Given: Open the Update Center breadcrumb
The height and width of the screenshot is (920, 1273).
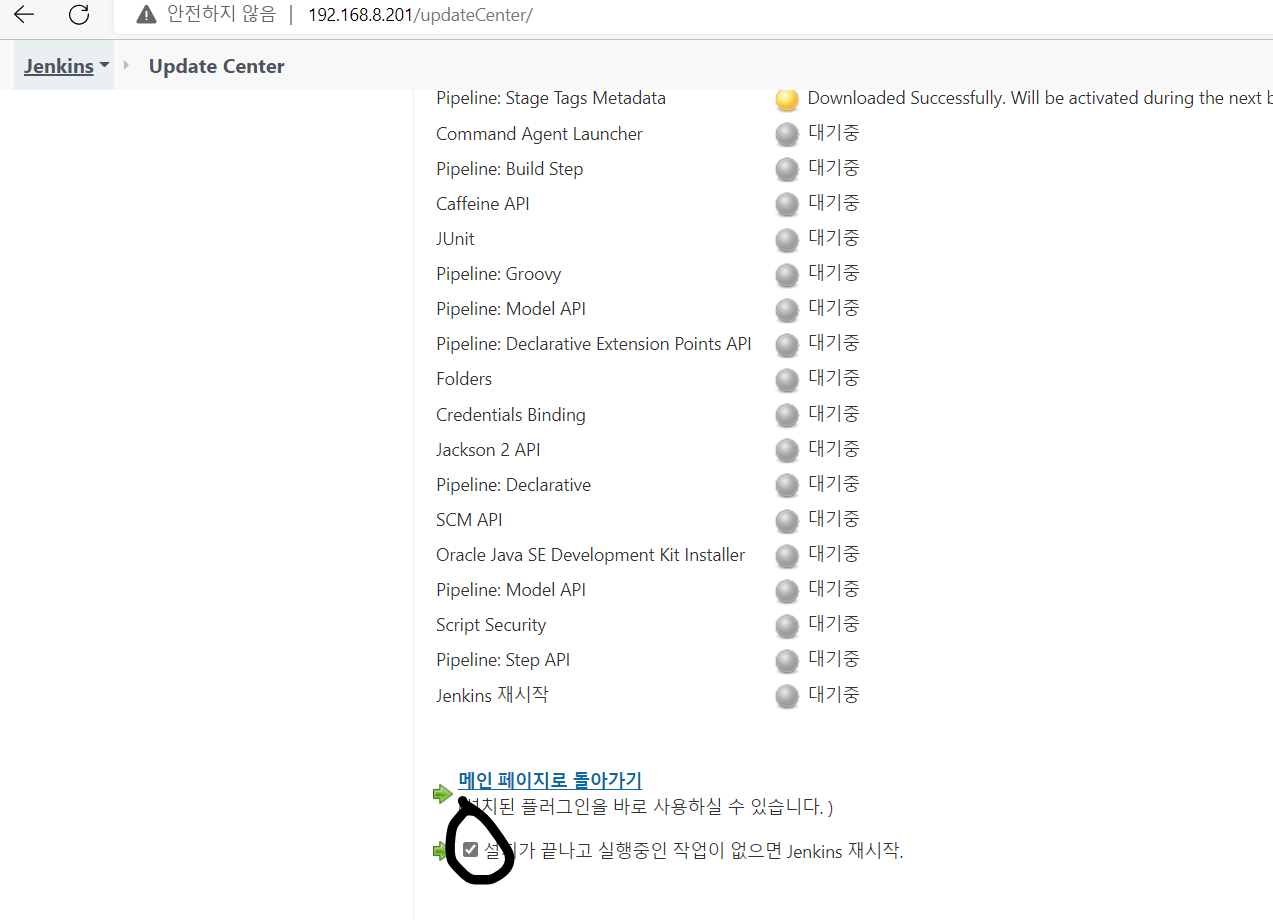Looking at the screenshot, I should (x=217, y=66).
